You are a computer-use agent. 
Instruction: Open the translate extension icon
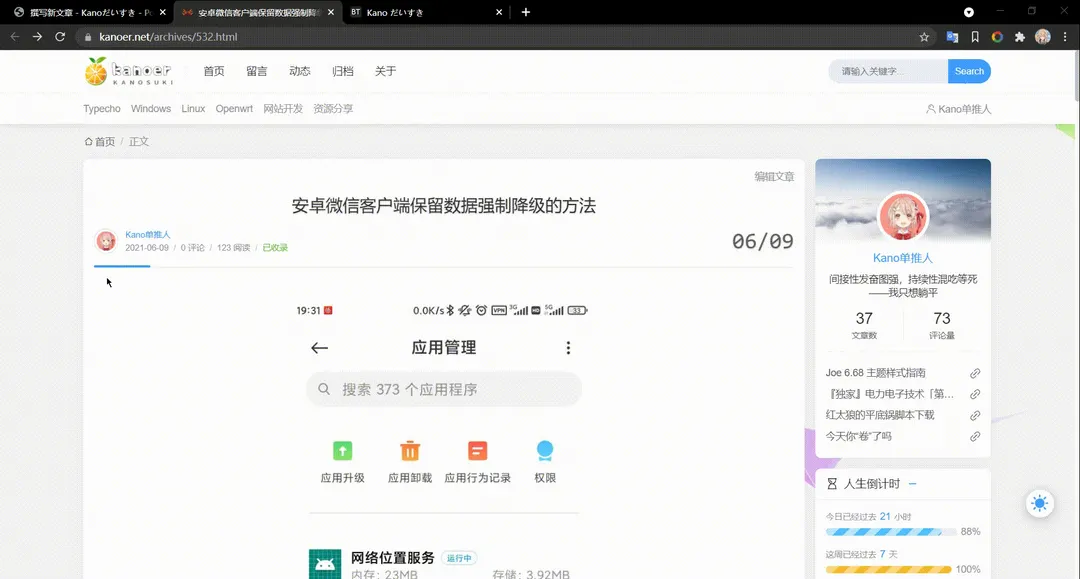click(x=952, y=37)
